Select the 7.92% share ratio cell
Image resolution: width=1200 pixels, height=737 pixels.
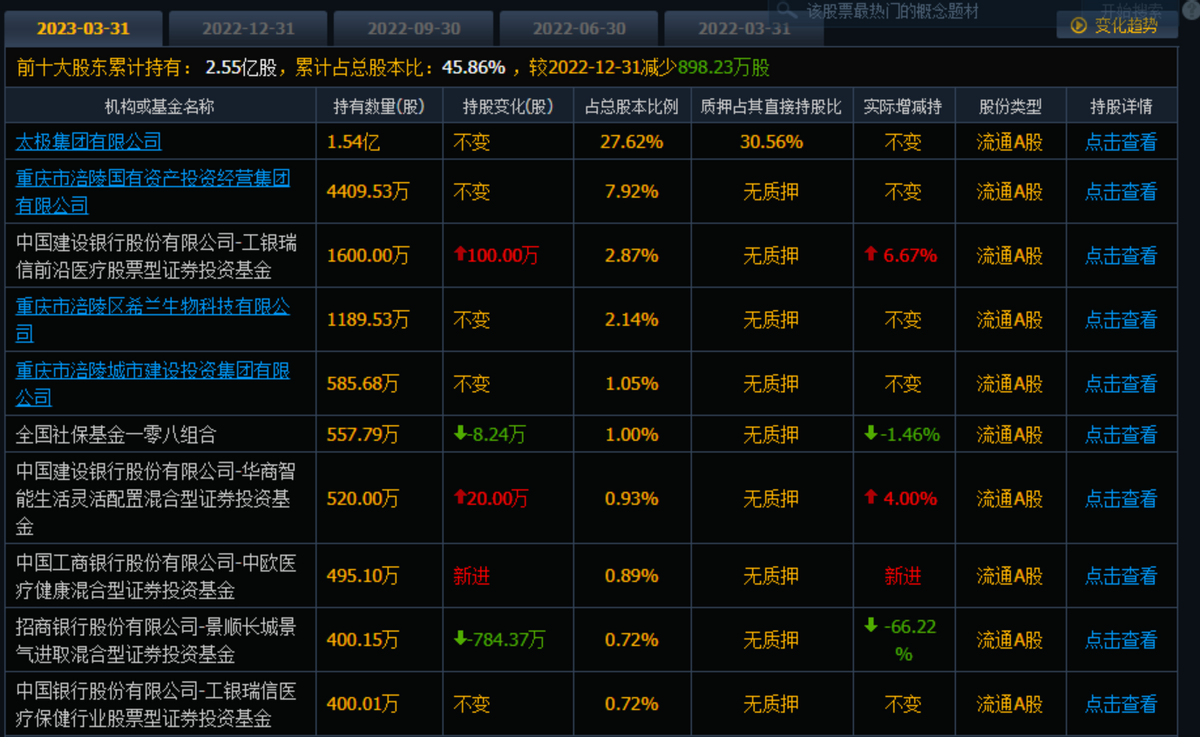tap(631, 192)
